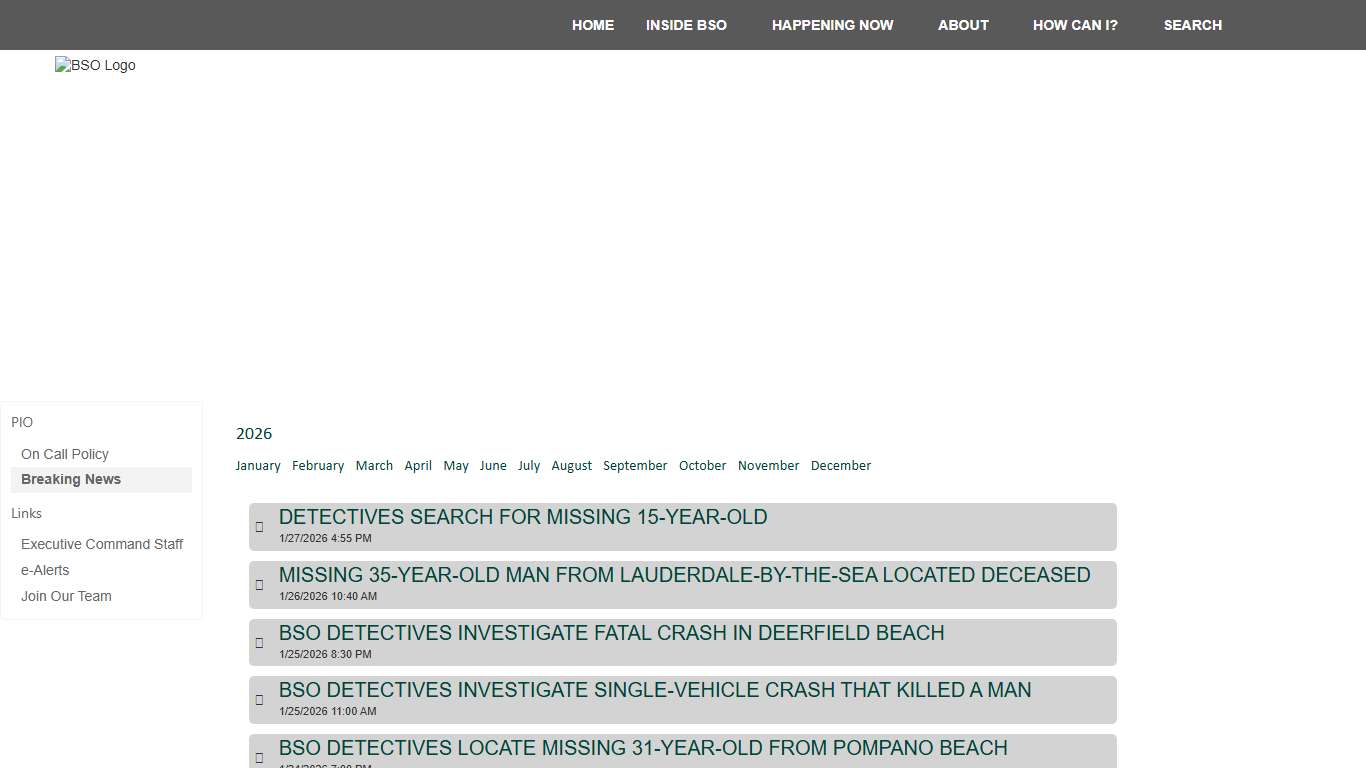Open the About navigation menu
Viewport: 1366px width, 768px height.
pos(963,25)
